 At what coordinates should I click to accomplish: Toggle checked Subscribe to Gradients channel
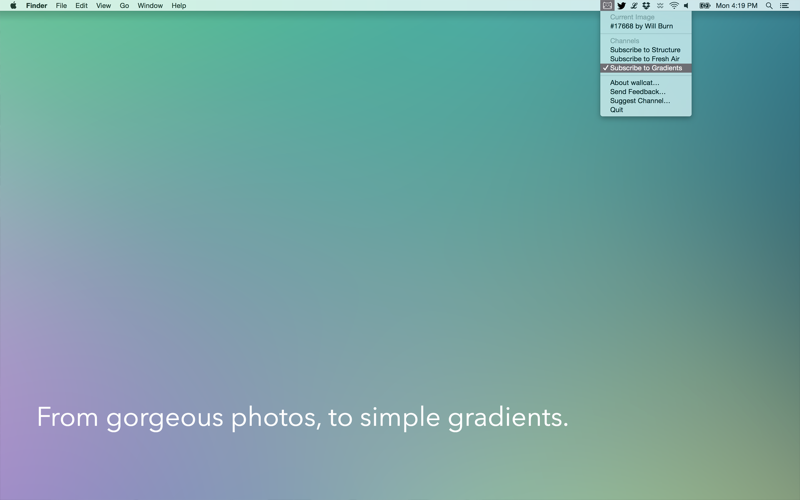[x=646, y=68]
